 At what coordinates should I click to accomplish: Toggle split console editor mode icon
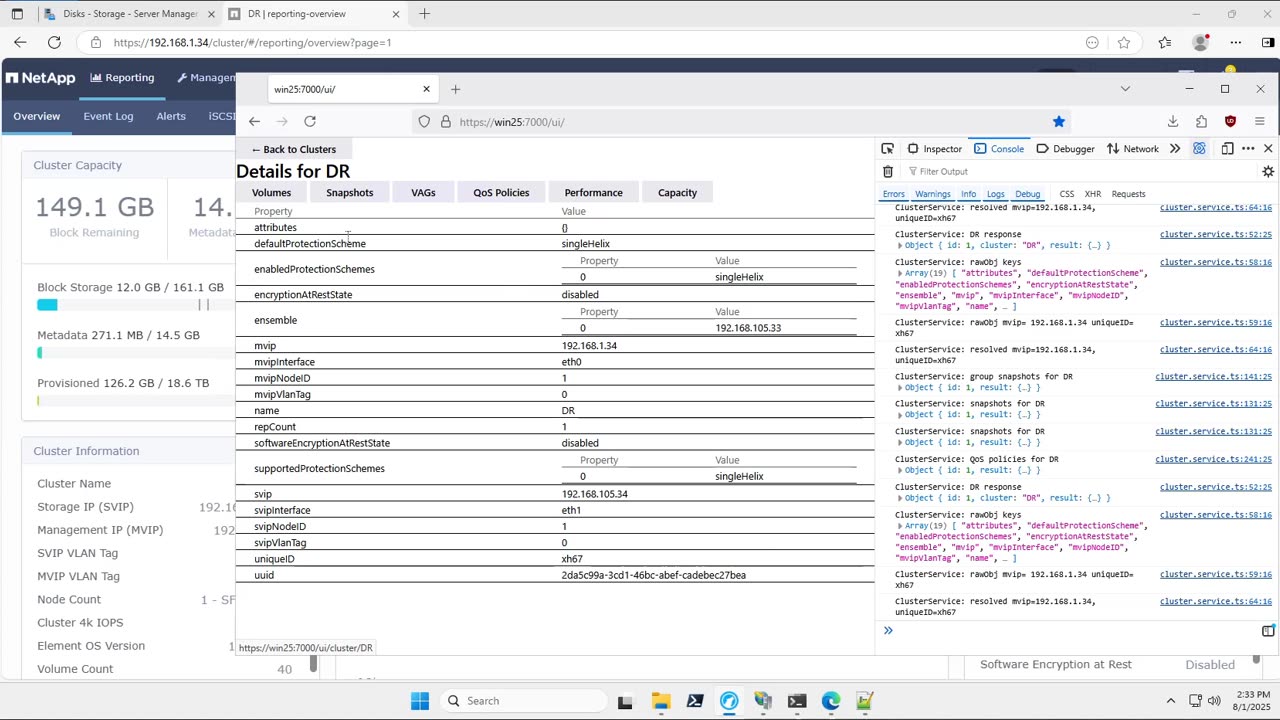pos(1268,630)
